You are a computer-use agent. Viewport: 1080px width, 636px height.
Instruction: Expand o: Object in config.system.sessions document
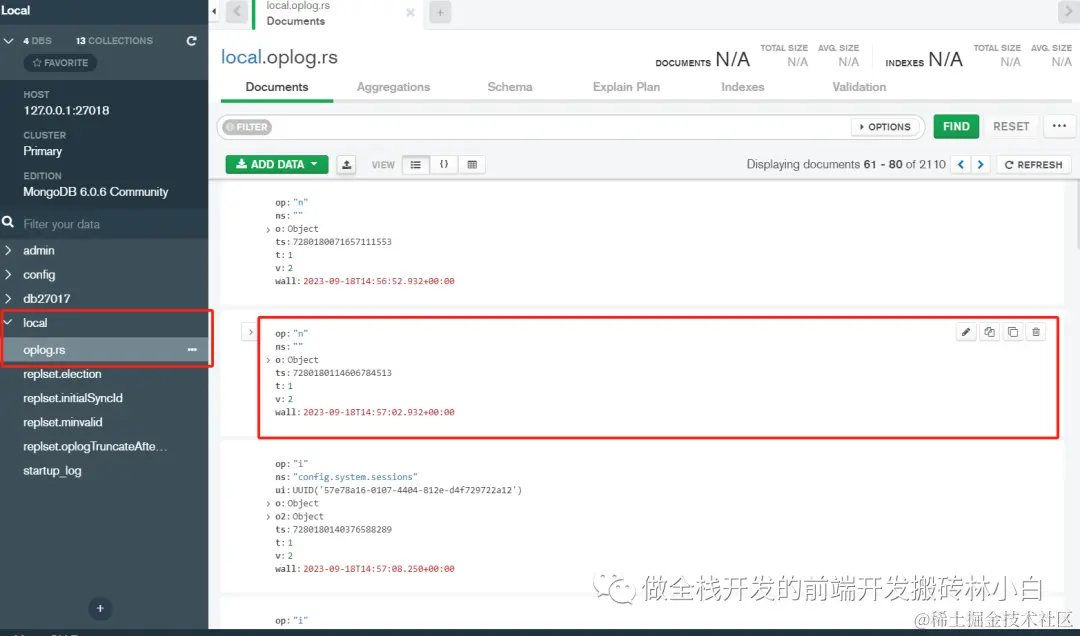click(x=268, y=504)
